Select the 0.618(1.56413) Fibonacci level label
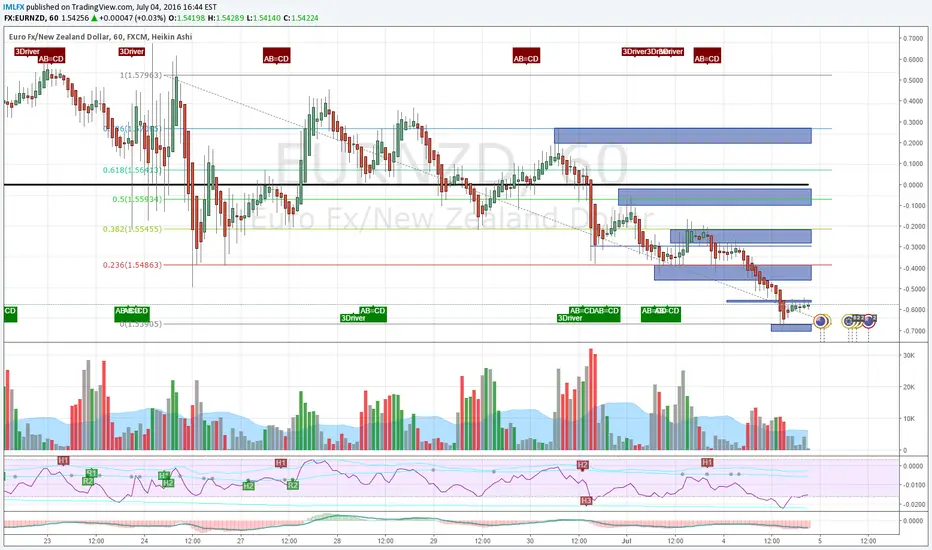Image resolution: width=932 pixels, height=550 pixels. 132,170
